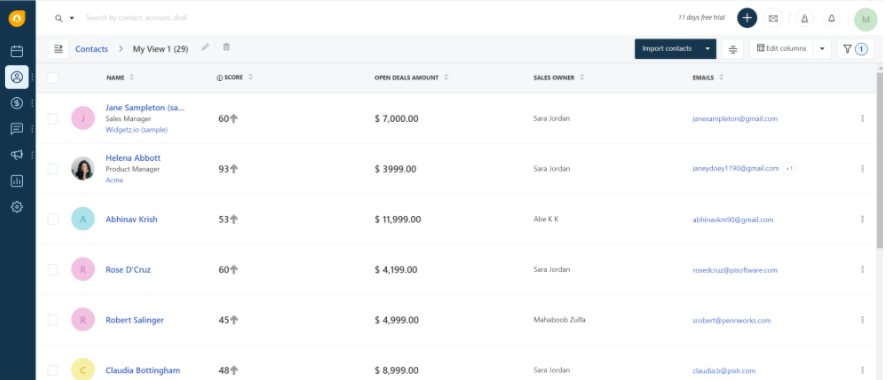Screen dimensions: 887x380
Task: Click the Import contacts button
Action: click(x=667, y=49)
